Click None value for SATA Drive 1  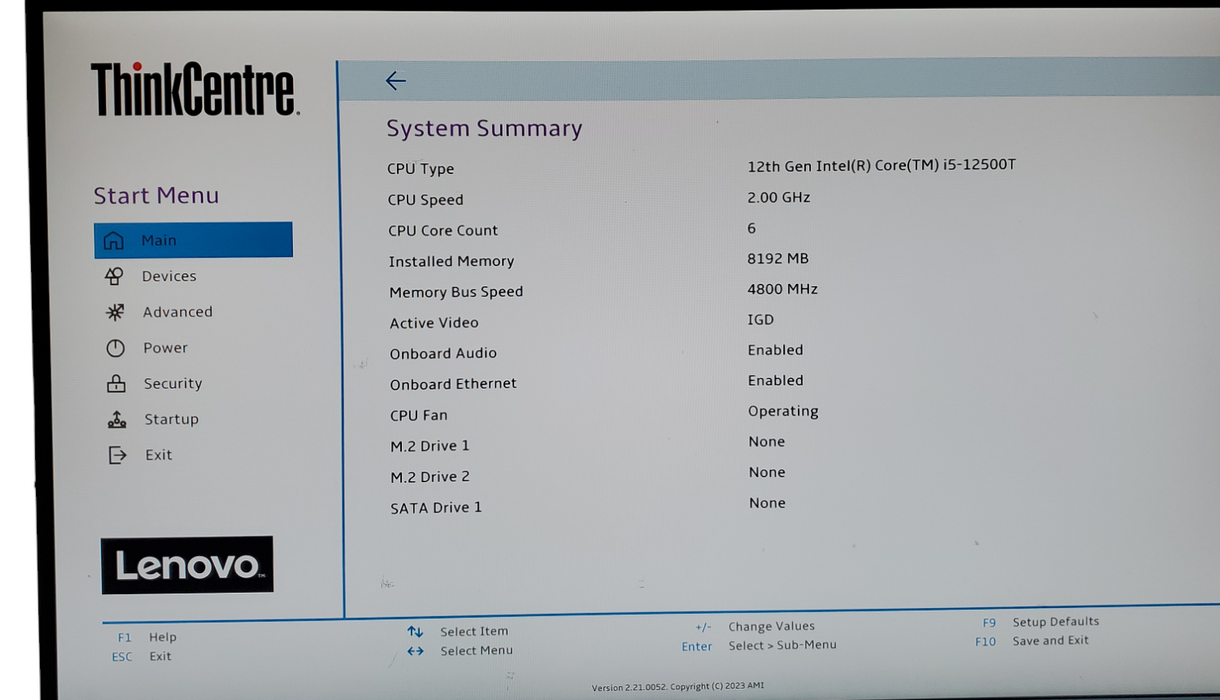[x=767, y=503]
